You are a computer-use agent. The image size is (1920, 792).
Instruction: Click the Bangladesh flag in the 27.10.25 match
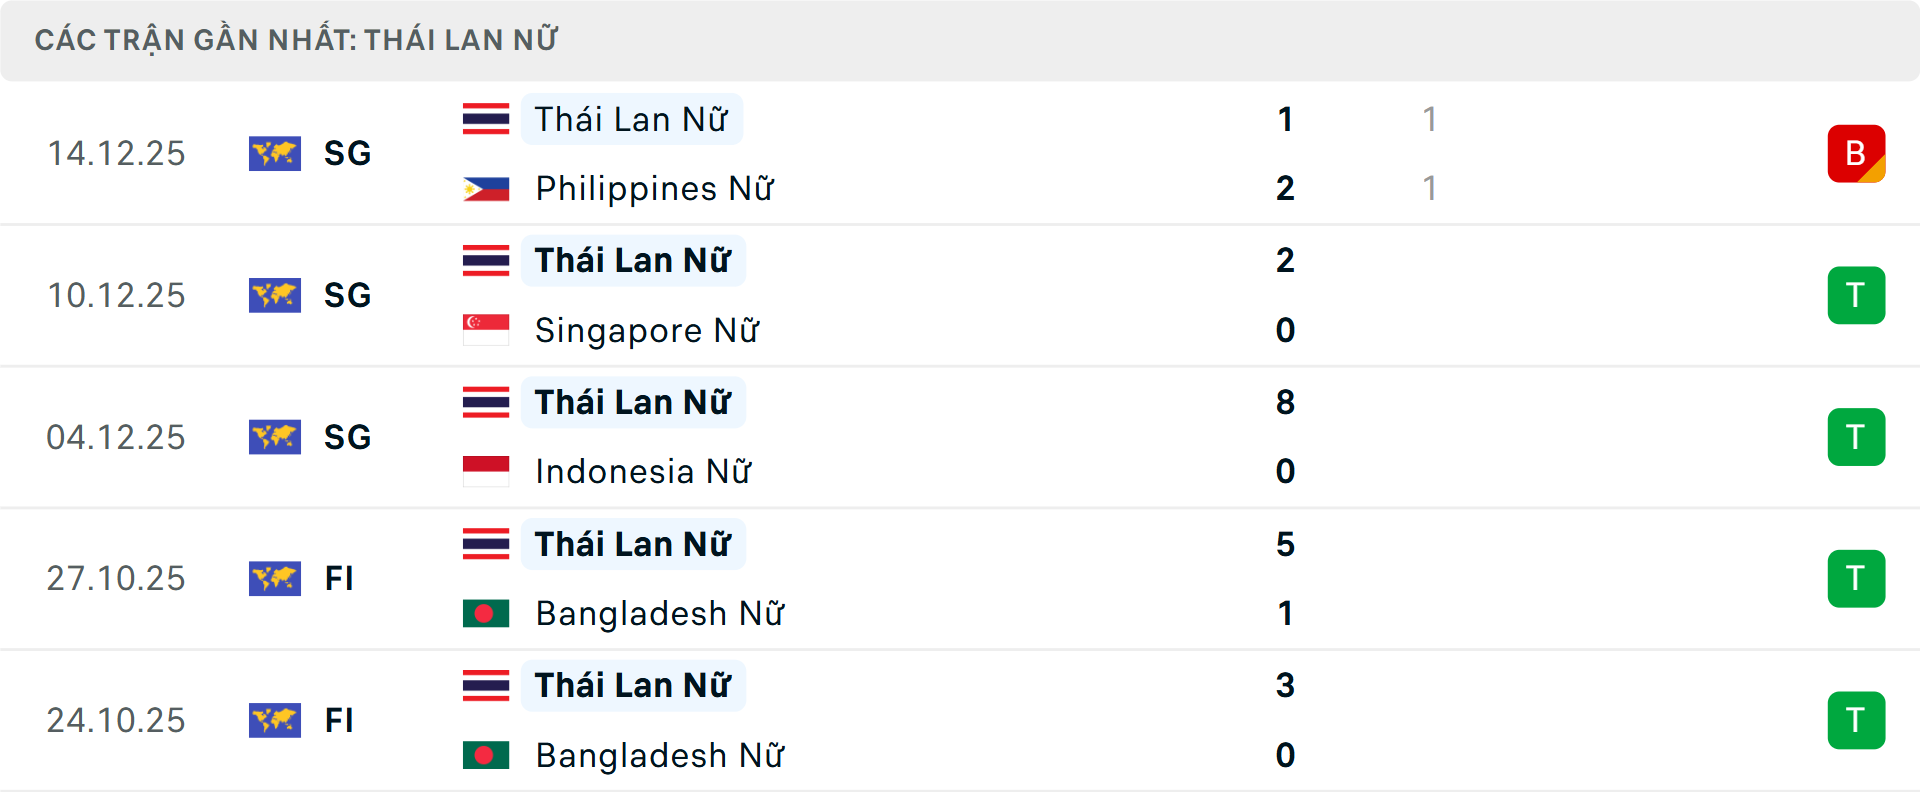486,613
